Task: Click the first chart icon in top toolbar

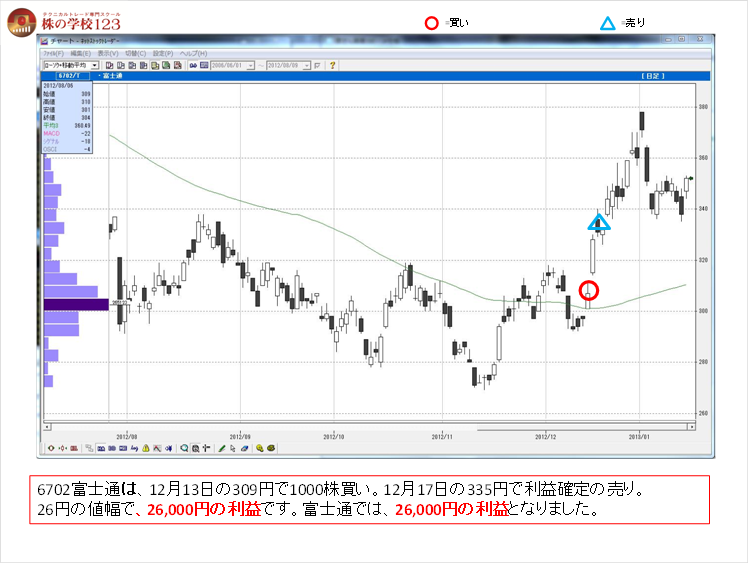Action: pos(108,65)
